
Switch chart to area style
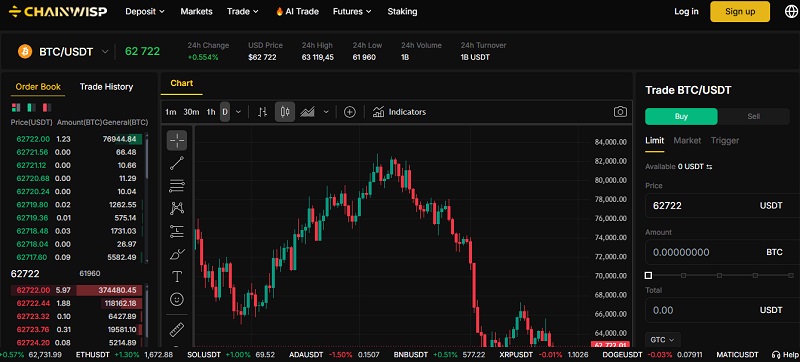307,112
